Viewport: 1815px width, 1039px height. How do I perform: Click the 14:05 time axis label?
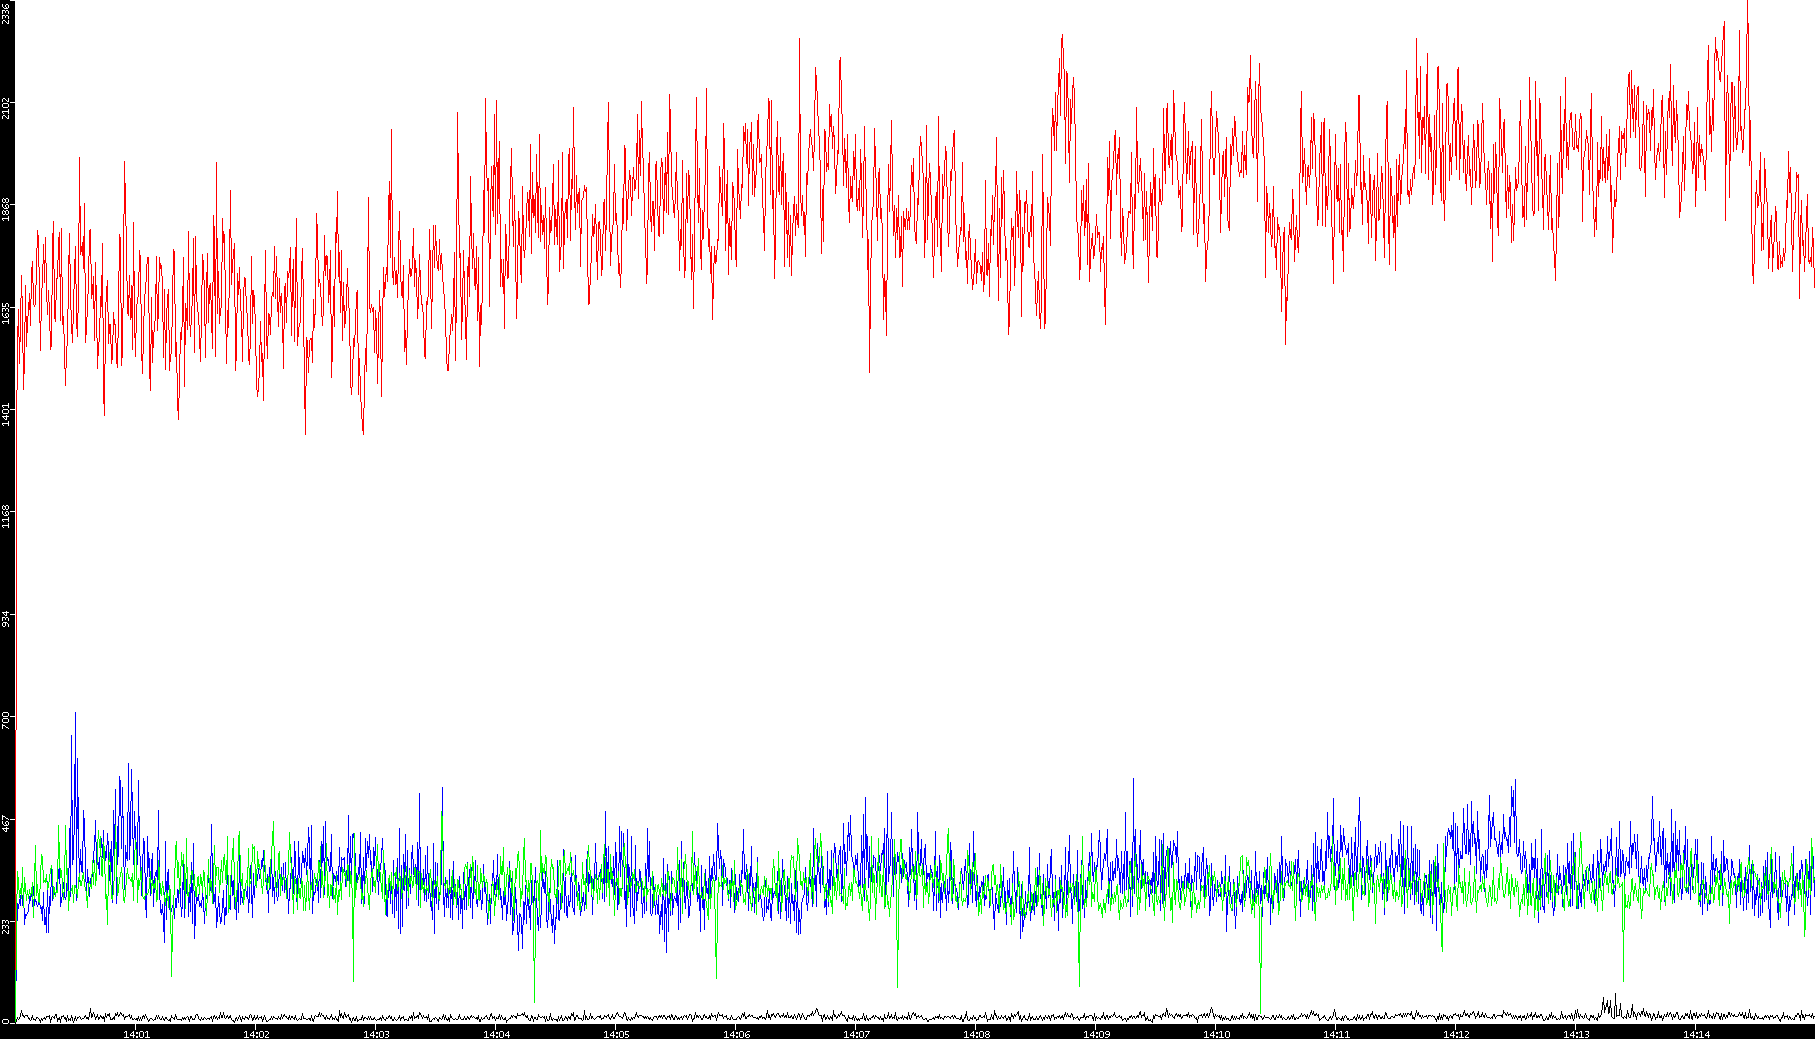[616, 1034]
